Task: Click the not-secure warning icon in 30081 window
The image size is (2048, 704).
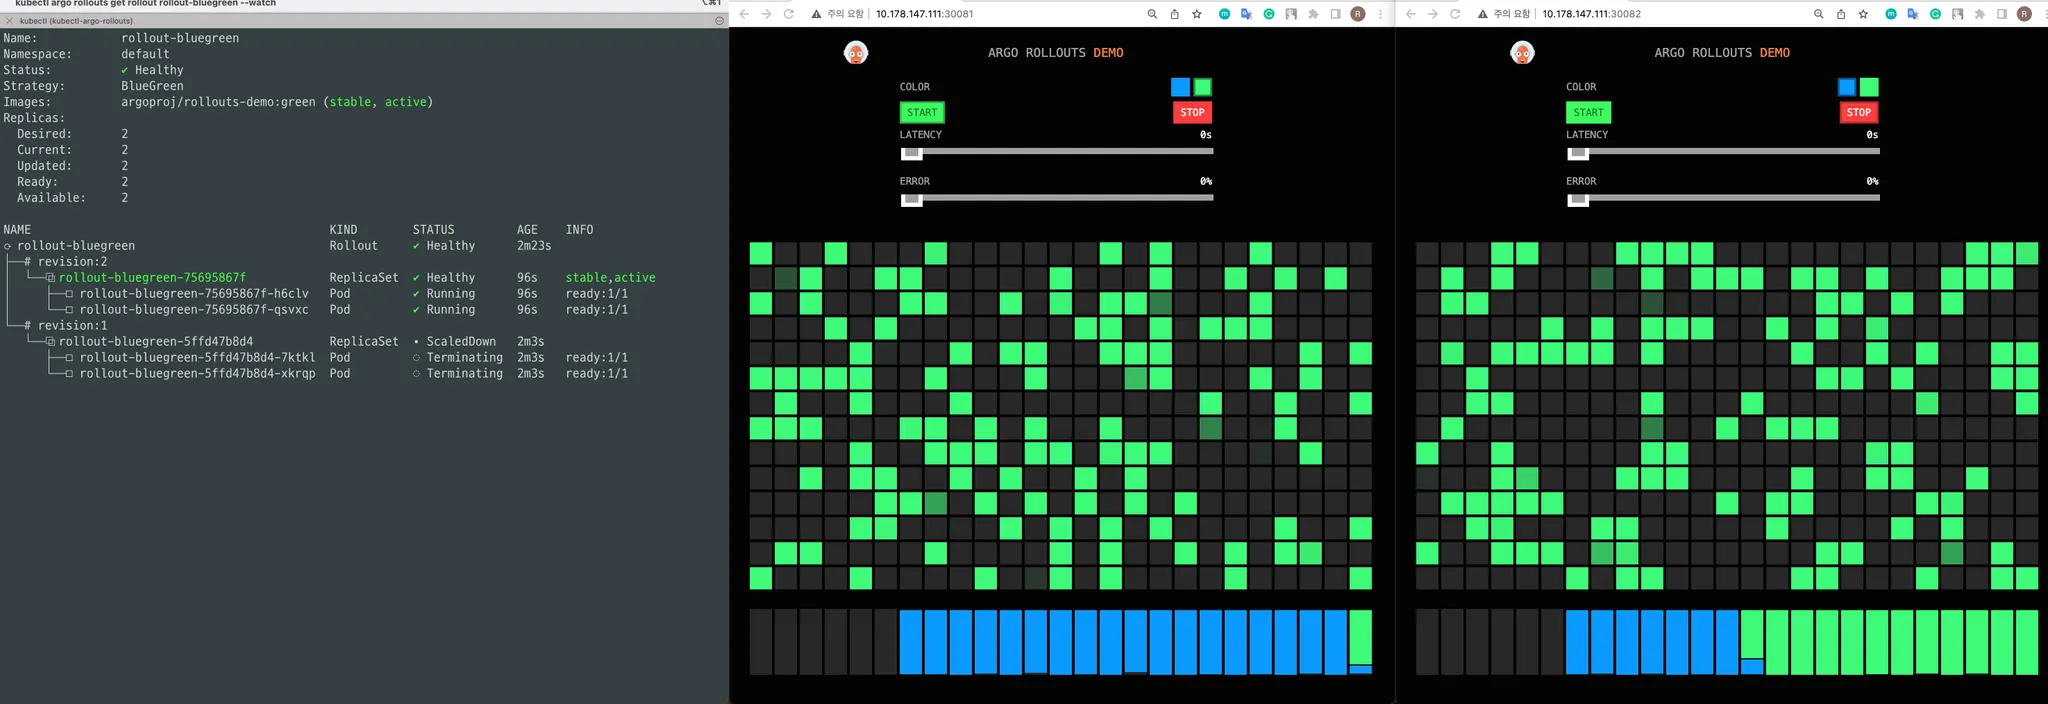Action: (816, 14)
